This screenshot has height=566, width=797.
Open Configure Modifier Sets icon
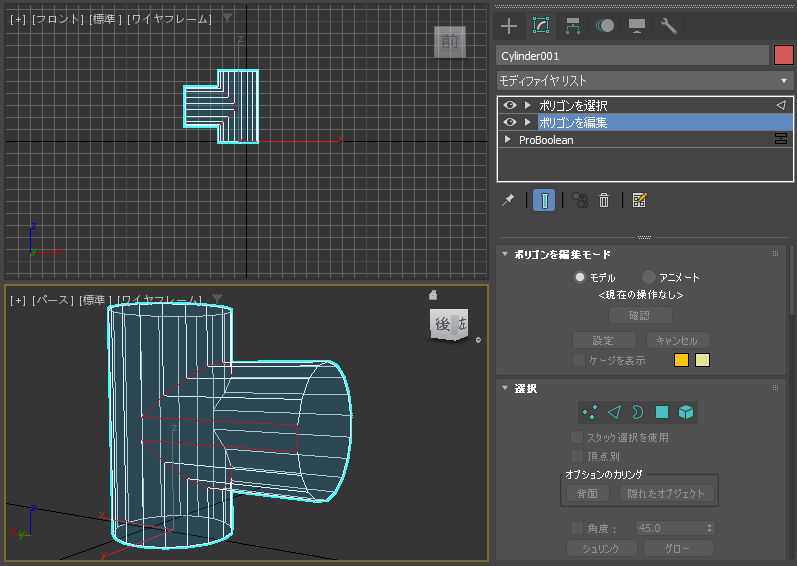click(x=639, y=200)
